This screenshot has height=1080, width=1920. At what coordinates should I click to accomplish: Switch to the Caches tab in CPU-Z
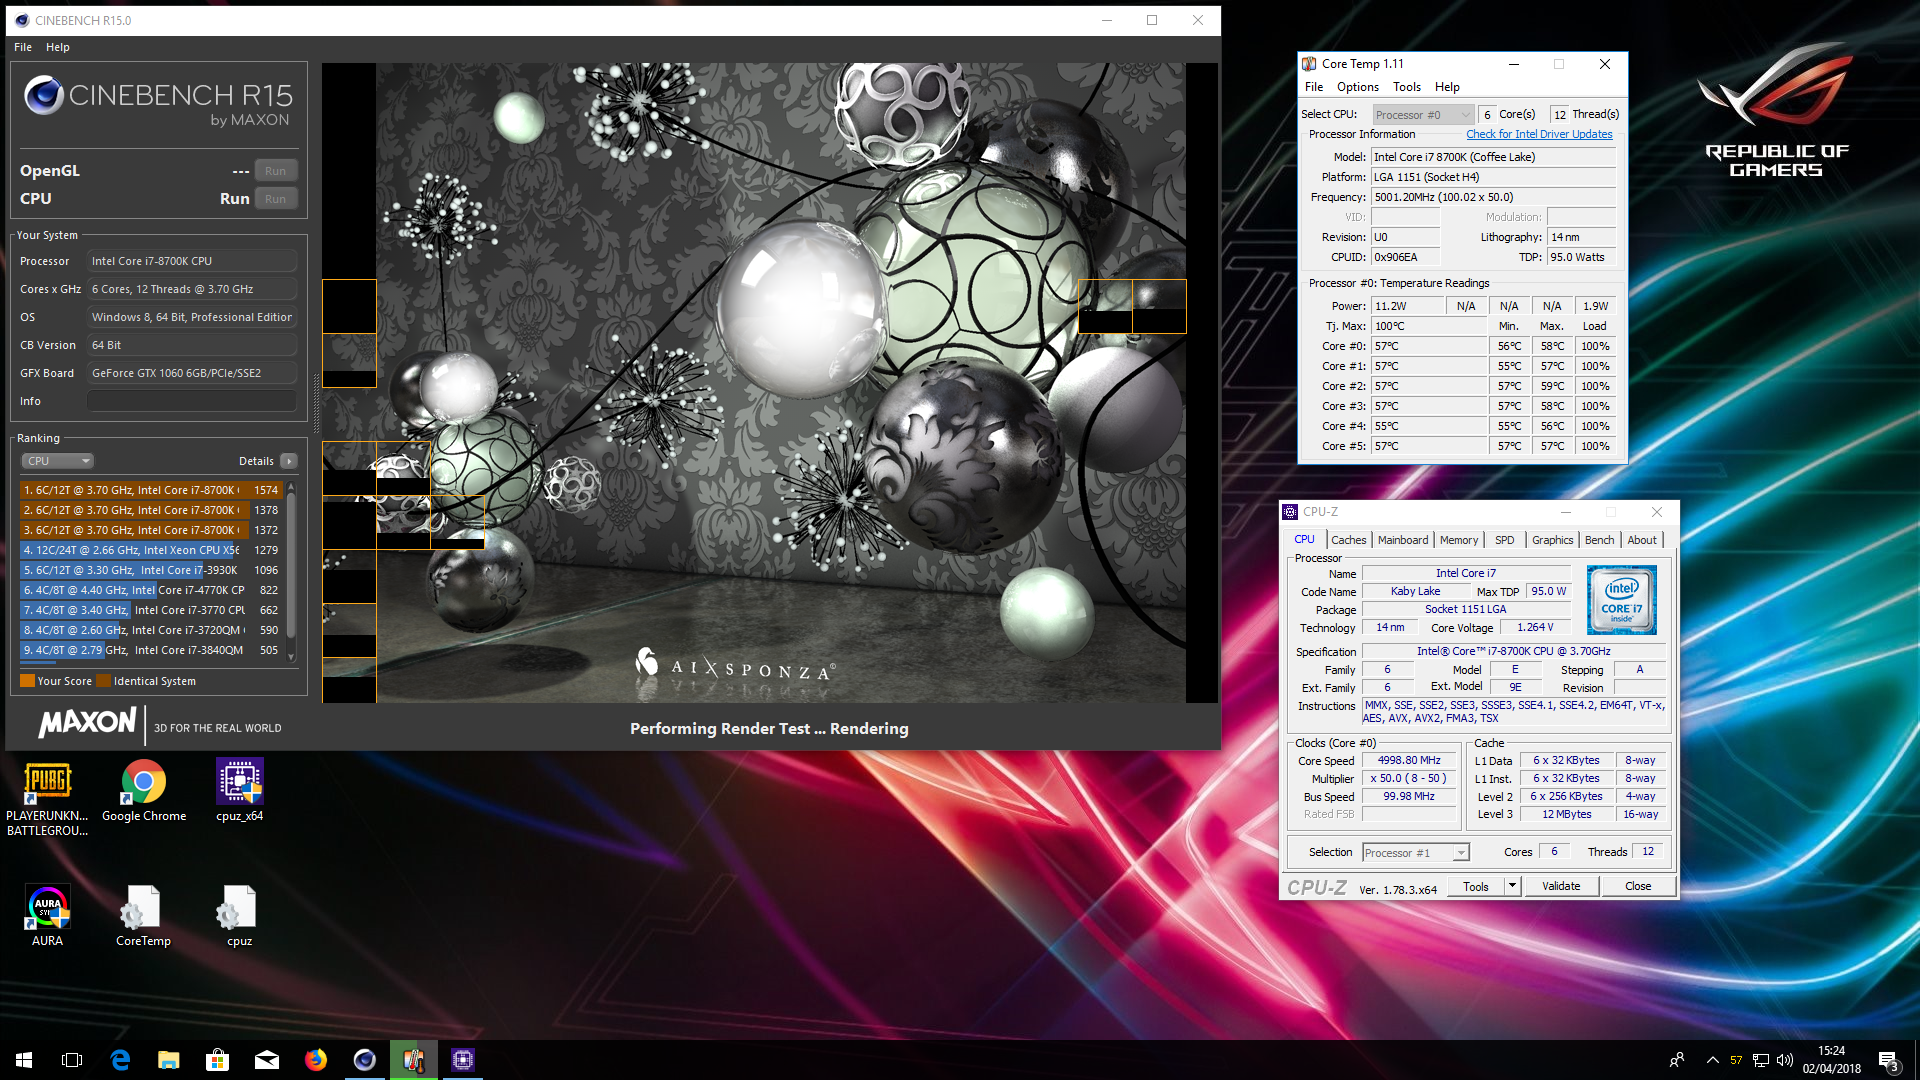point(1348,540)
